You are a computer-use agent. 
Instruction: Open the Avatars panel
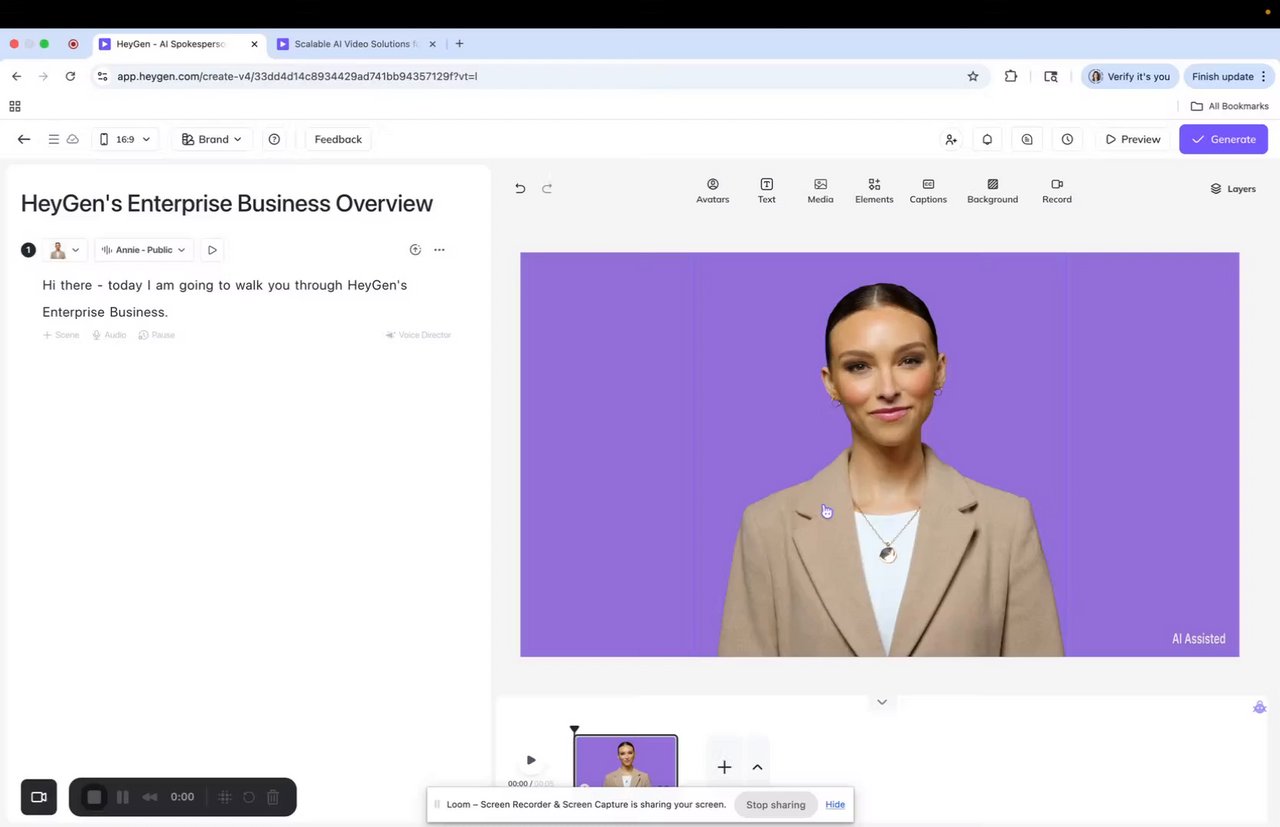click(712, 191)
